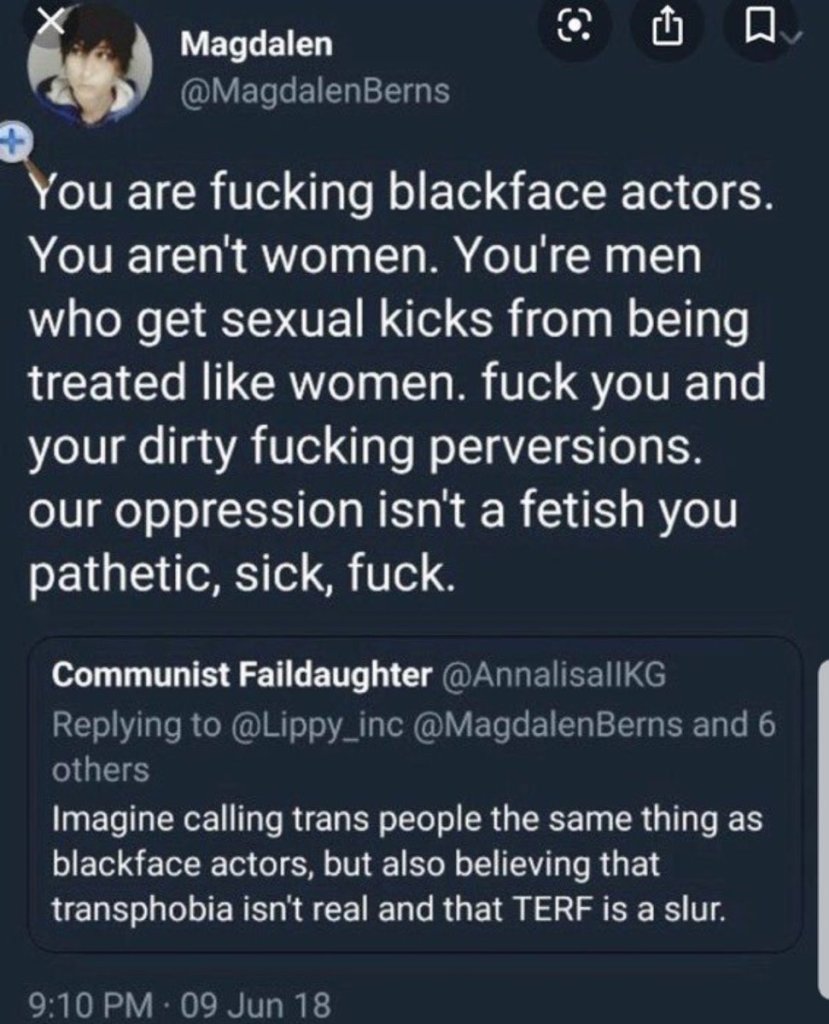Expand the "6 others" recipients

tap(100, 768)
